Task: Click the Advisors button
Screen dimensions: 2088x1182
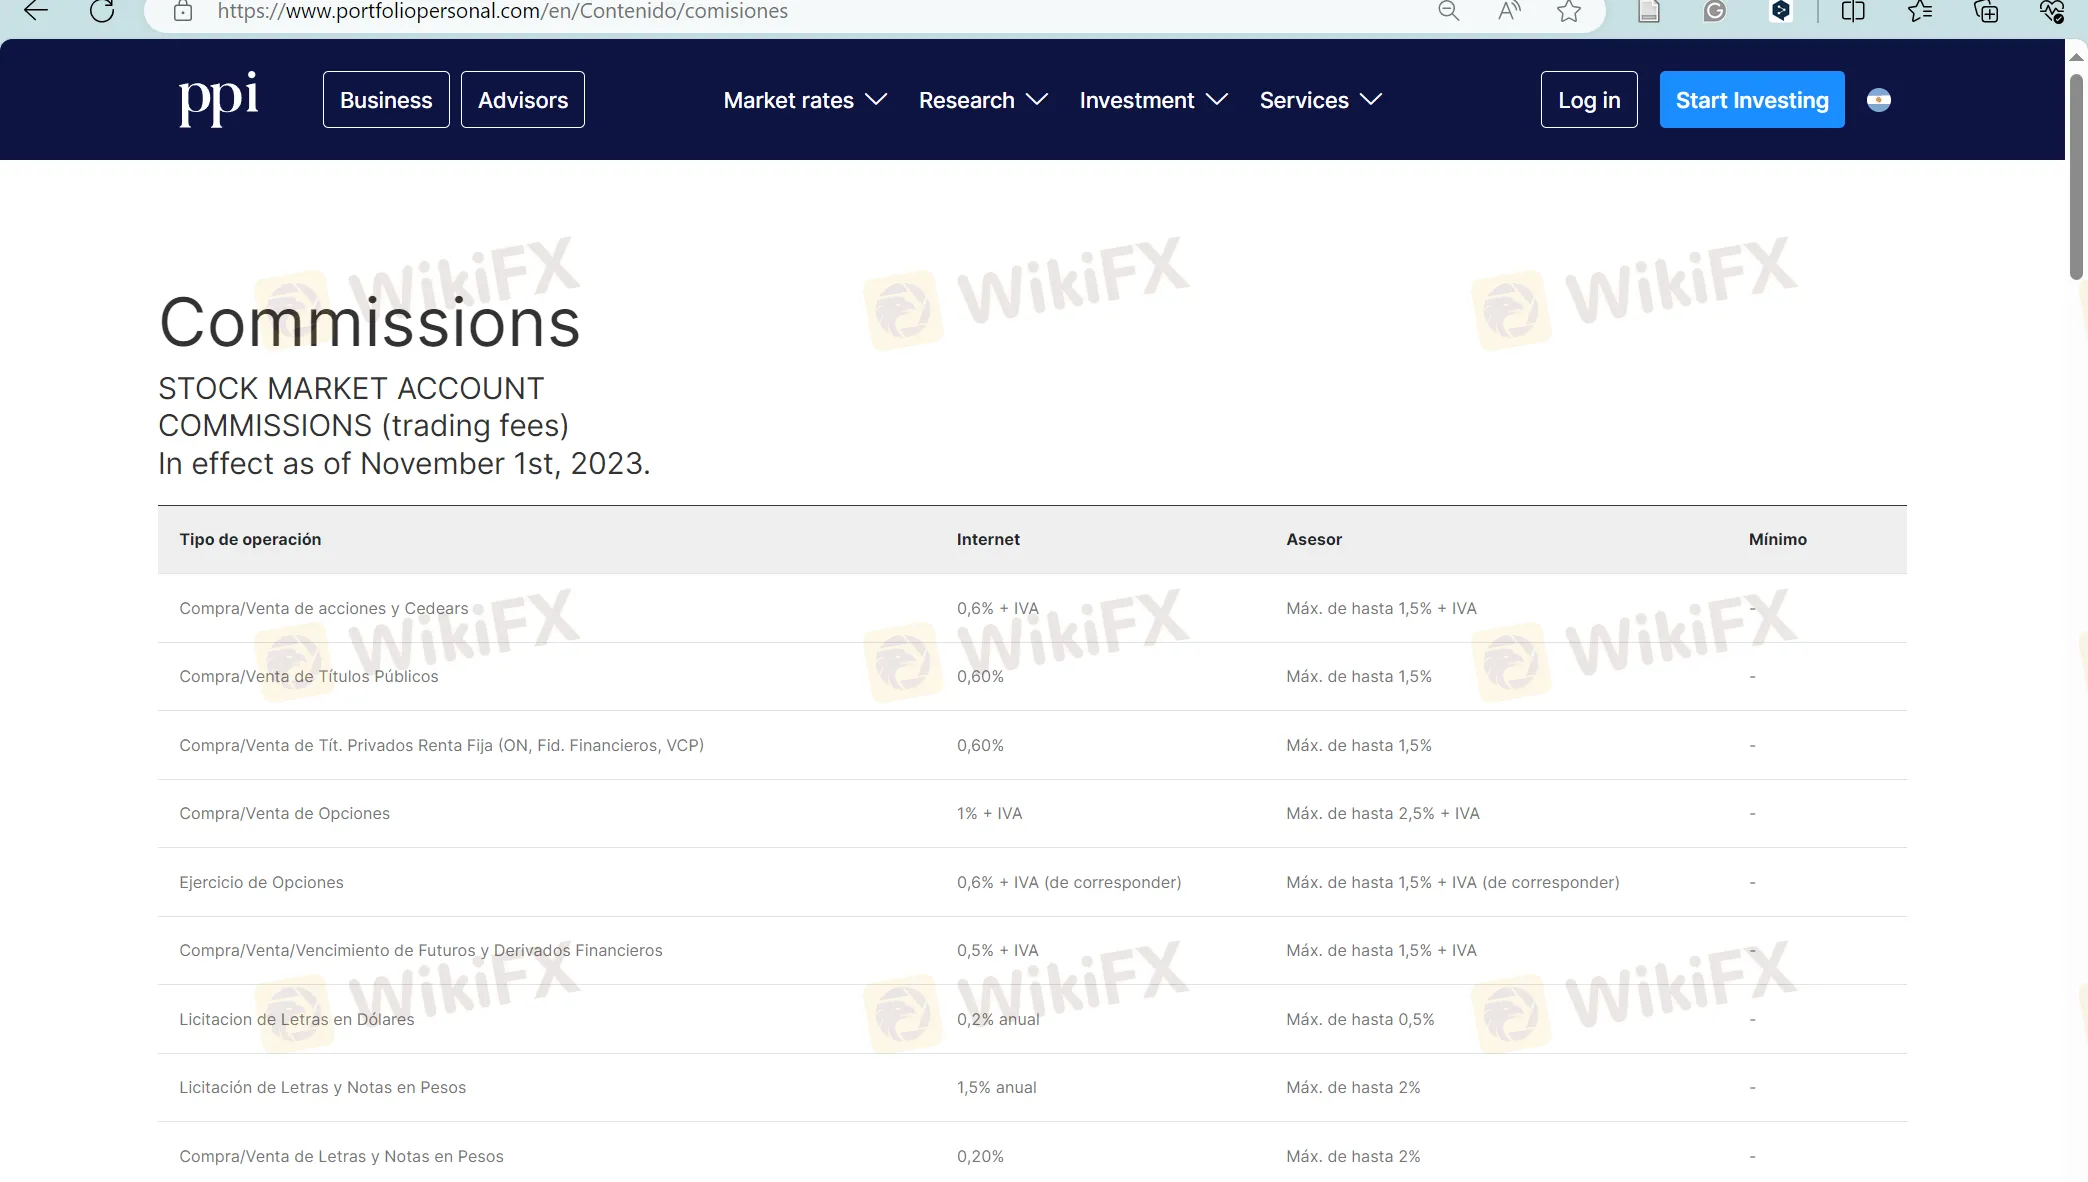Action: (x=522, y=100)
